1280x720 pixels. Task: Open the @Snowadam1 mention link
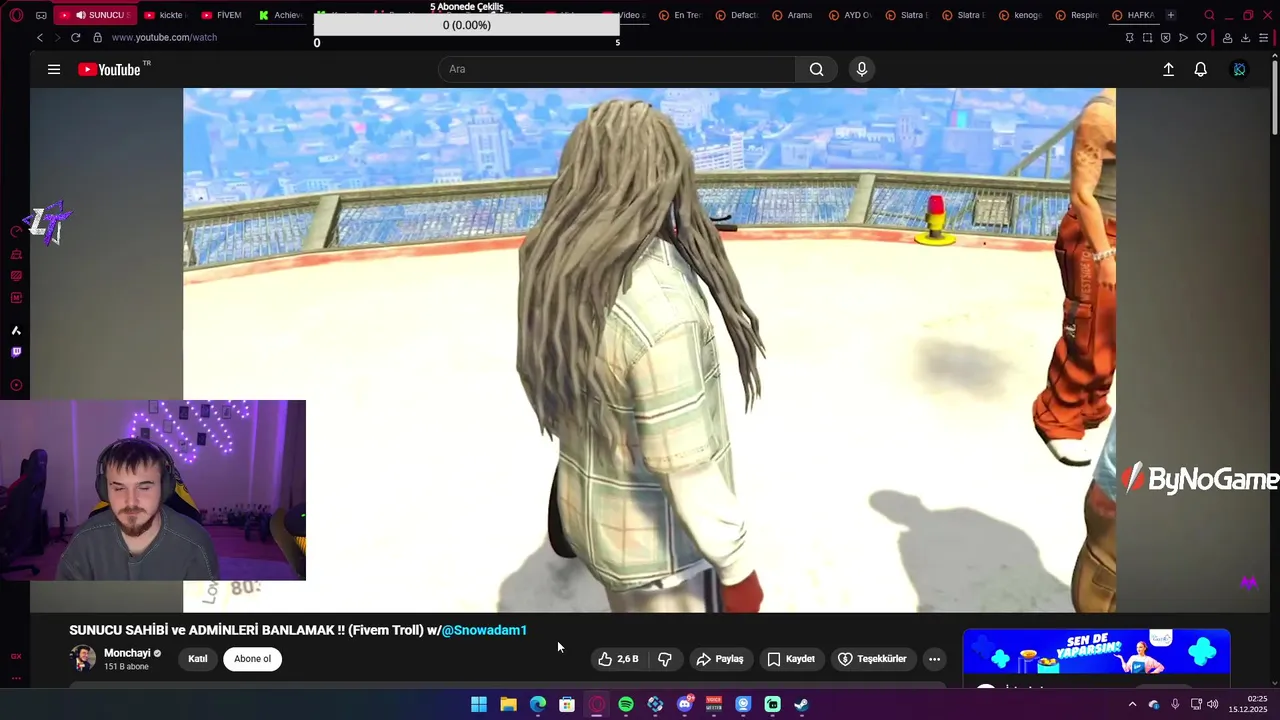484,630
